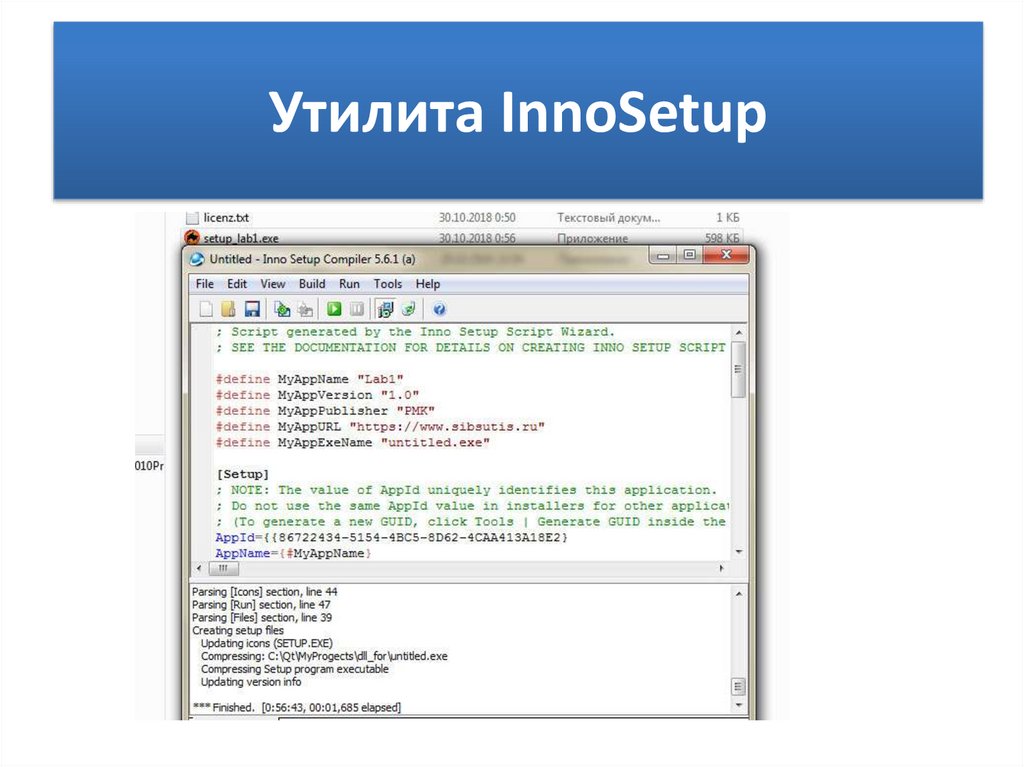1024x767 pixels.
Task: Open the View menu
Action: (x=272, y=284)
